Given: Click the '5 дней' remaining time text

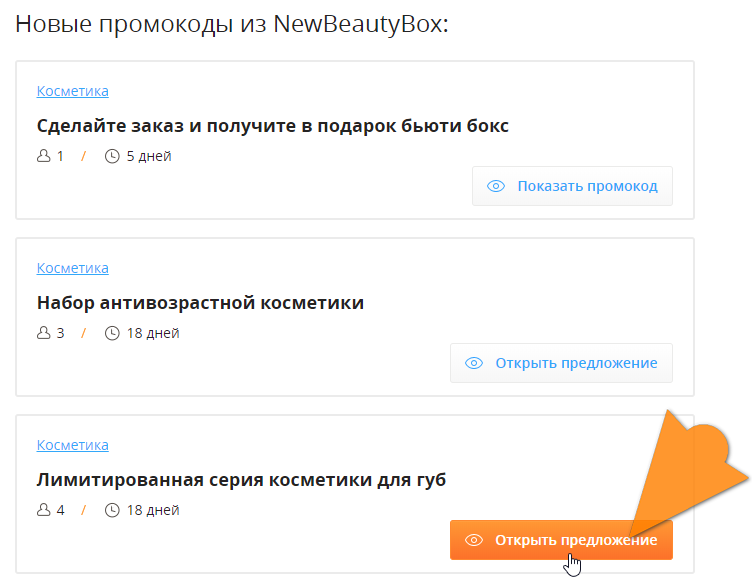Looking at the screenshot, I should [x=149, y=156].
